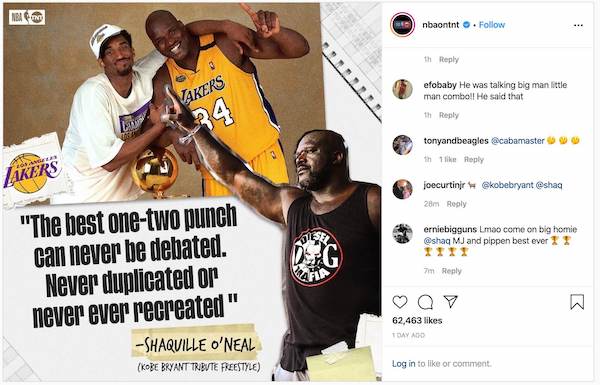Viewport: 600px width, 385px height.
Task: Open efobaby's profile picture
Action: (403, 89)
